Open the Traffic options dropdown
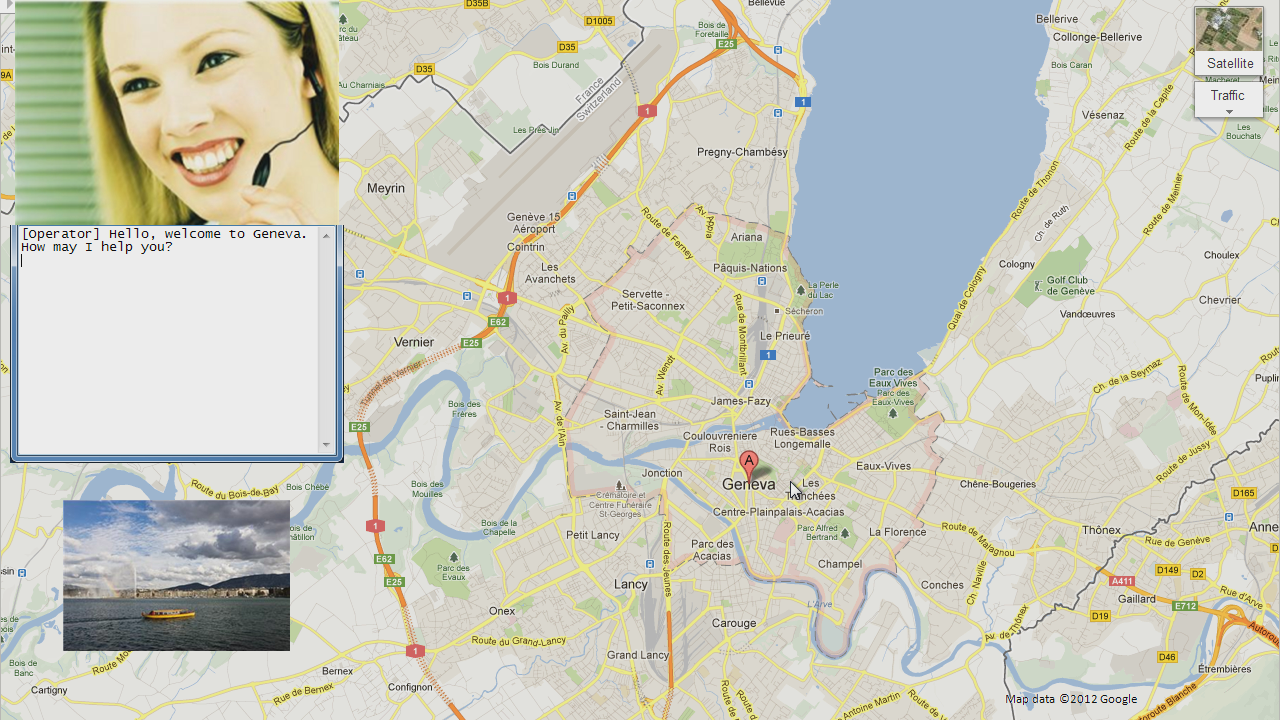Image resolution: width=1280 pixels, height=720 pixels. [x=1228, y=99]
